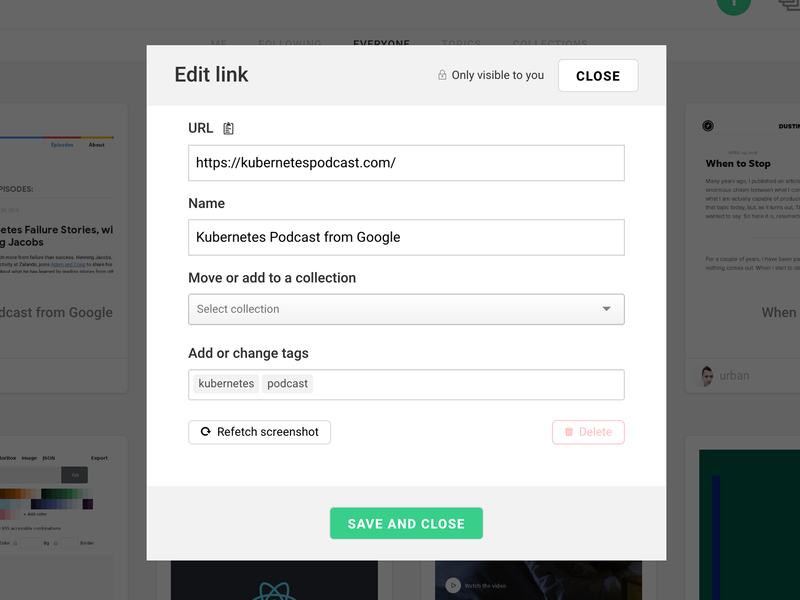
Task: Click into the URL input field
Action: (406, 163)
